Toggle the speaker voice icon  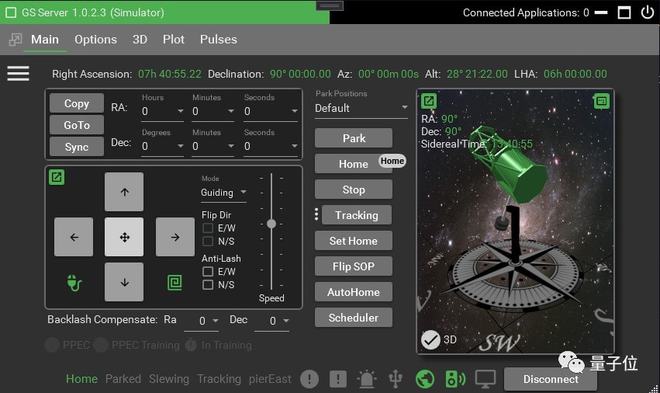[455, 379]
